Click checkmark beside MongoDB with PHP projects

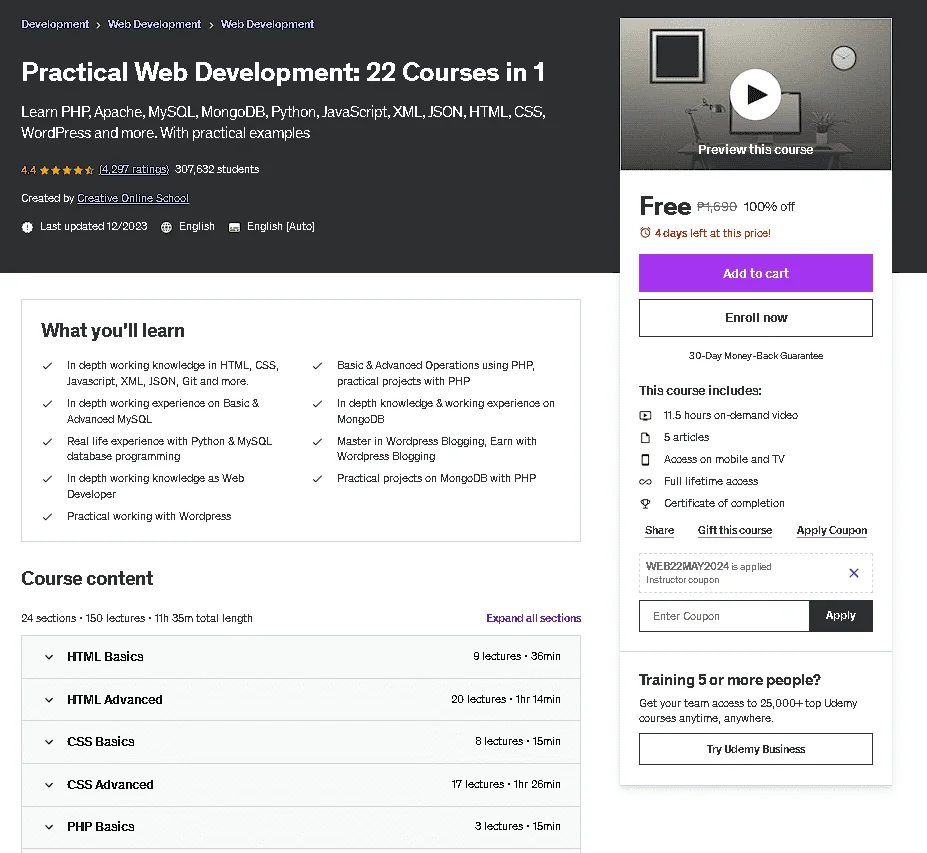tap(317, 479)
